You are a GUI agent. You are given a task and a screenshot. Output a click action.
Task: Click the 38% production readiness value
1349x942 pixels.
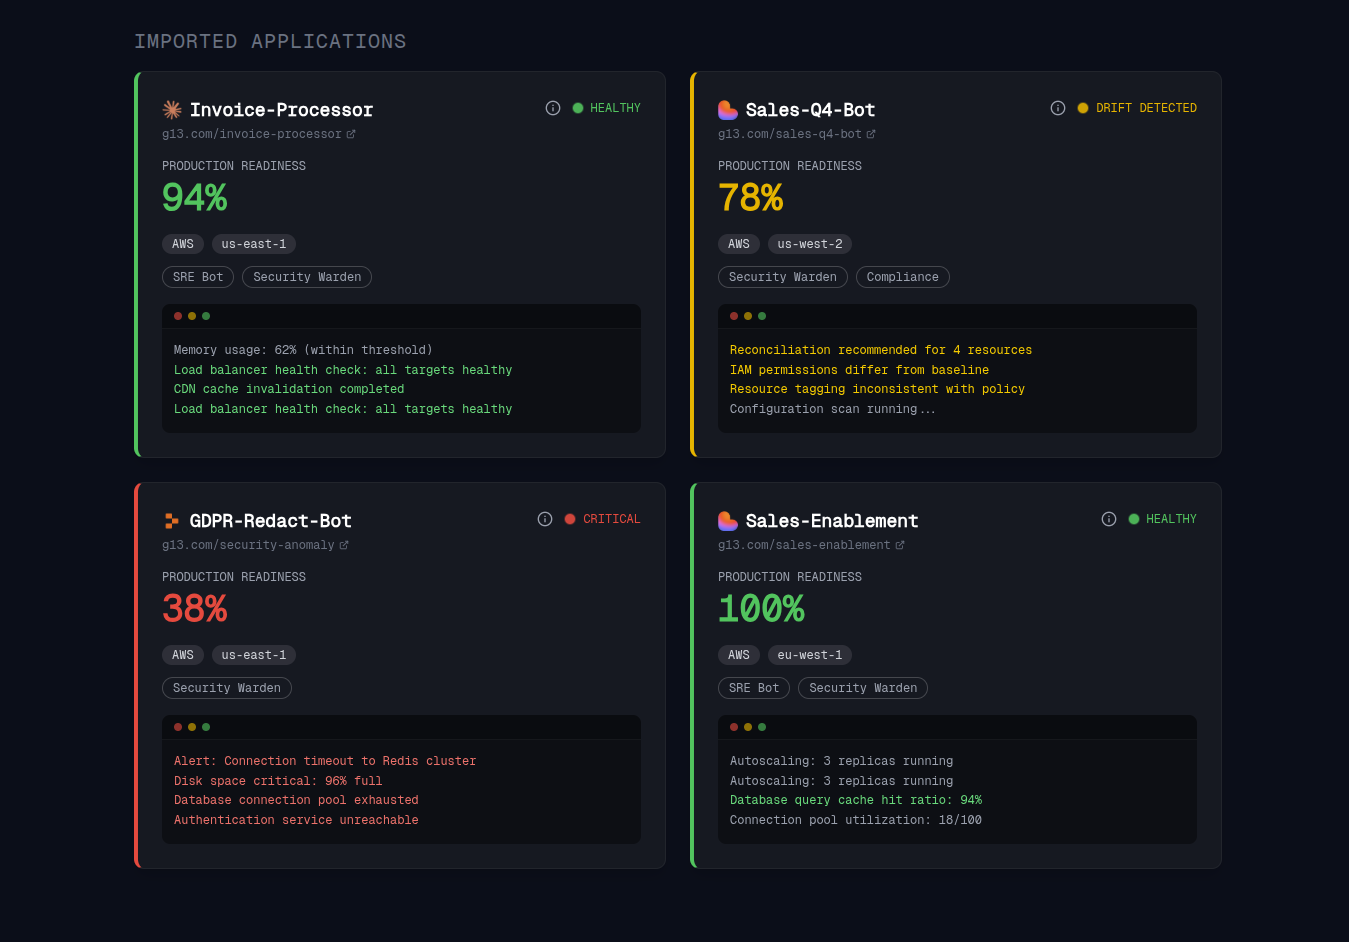coord(194,608)
